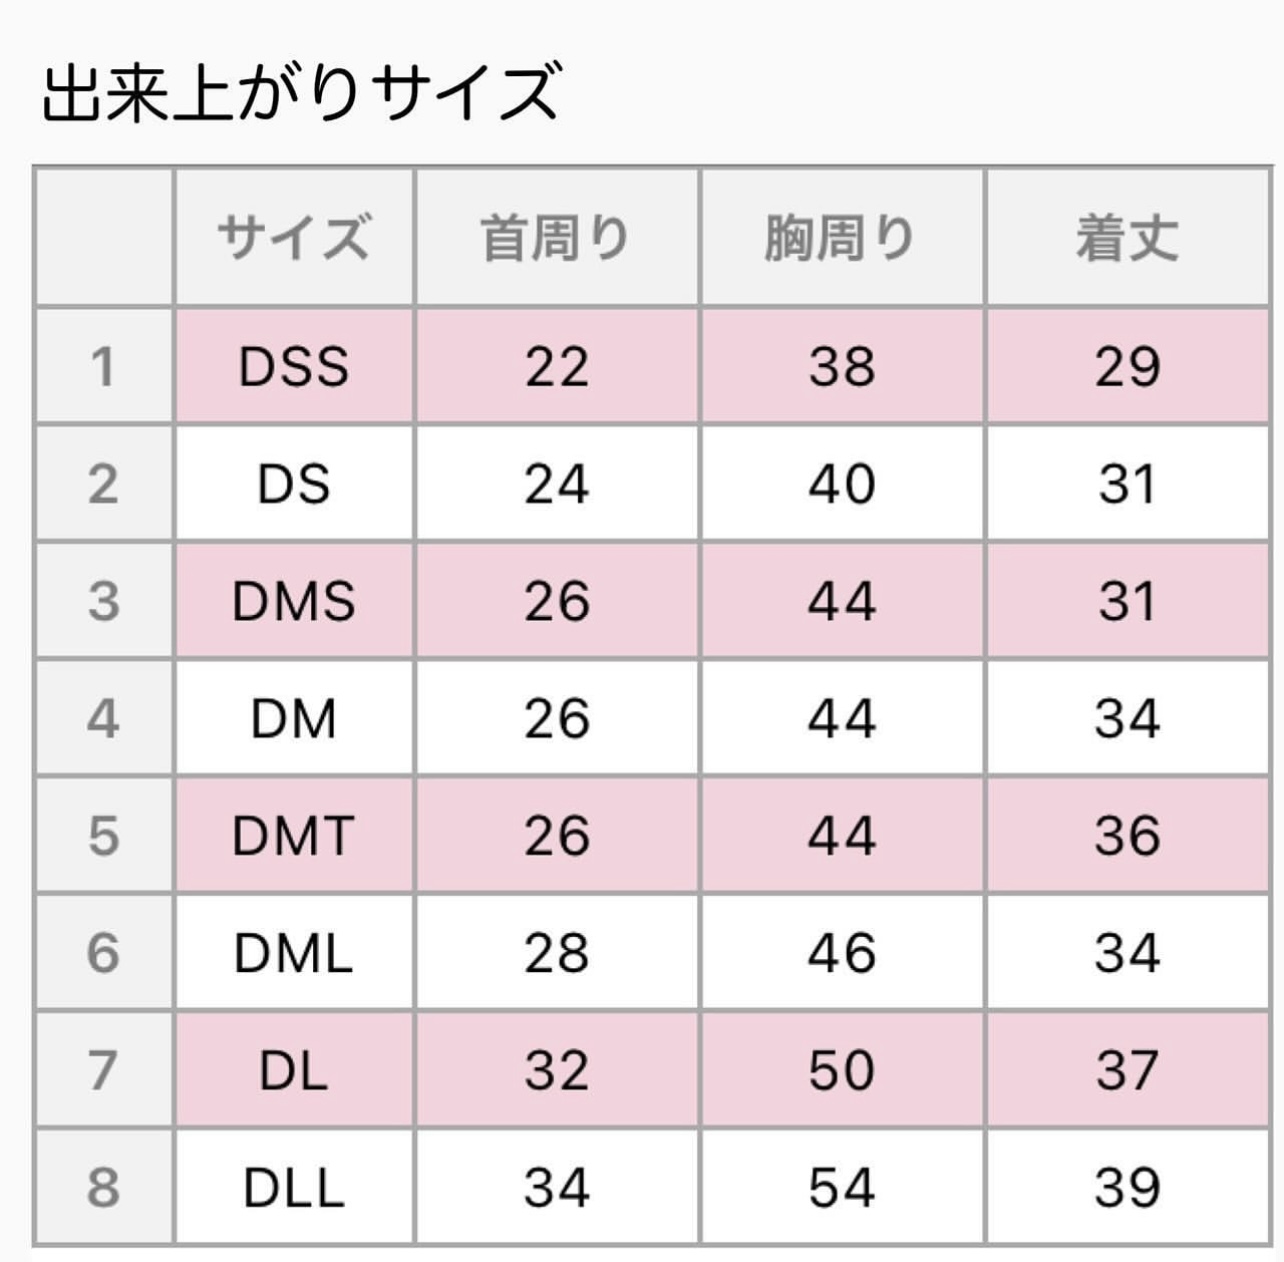This screenshot has height=1262, width=1284.
Task: Click the サイズ column header
Action: pos(293,238)
